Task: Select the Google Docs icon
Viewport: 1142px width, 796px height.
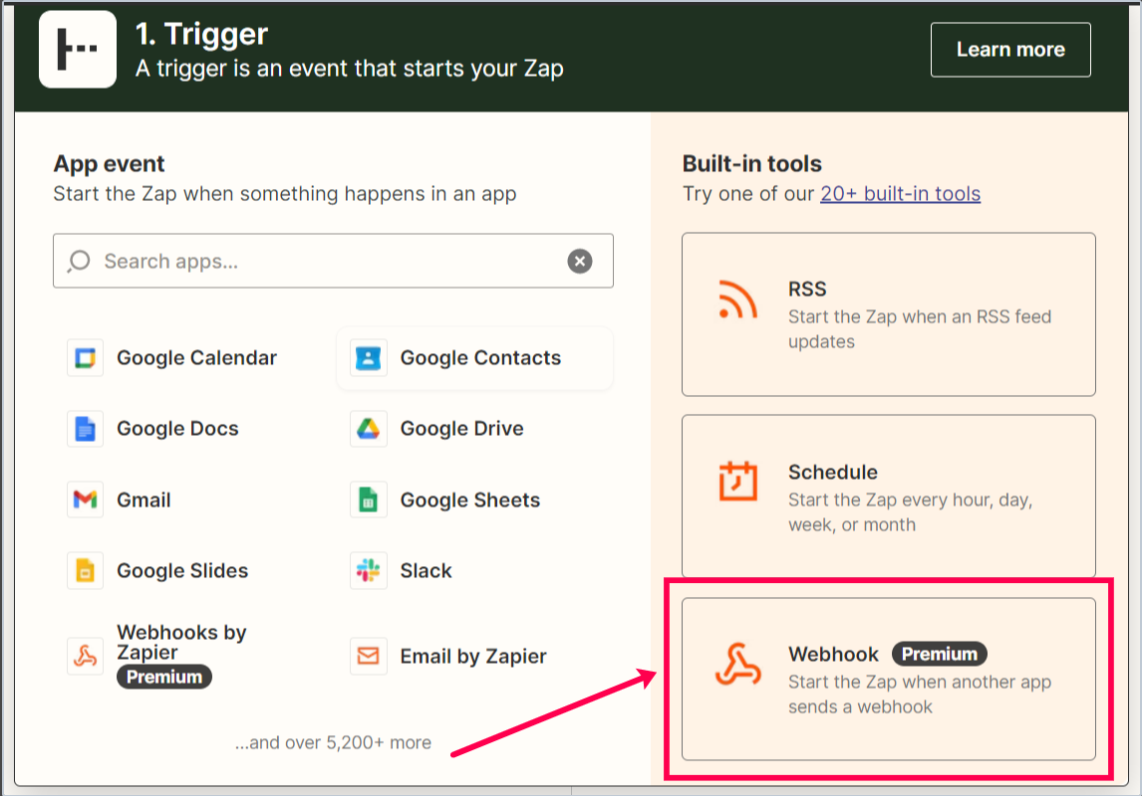Action: pyautogui.click(x=85, y=428)
